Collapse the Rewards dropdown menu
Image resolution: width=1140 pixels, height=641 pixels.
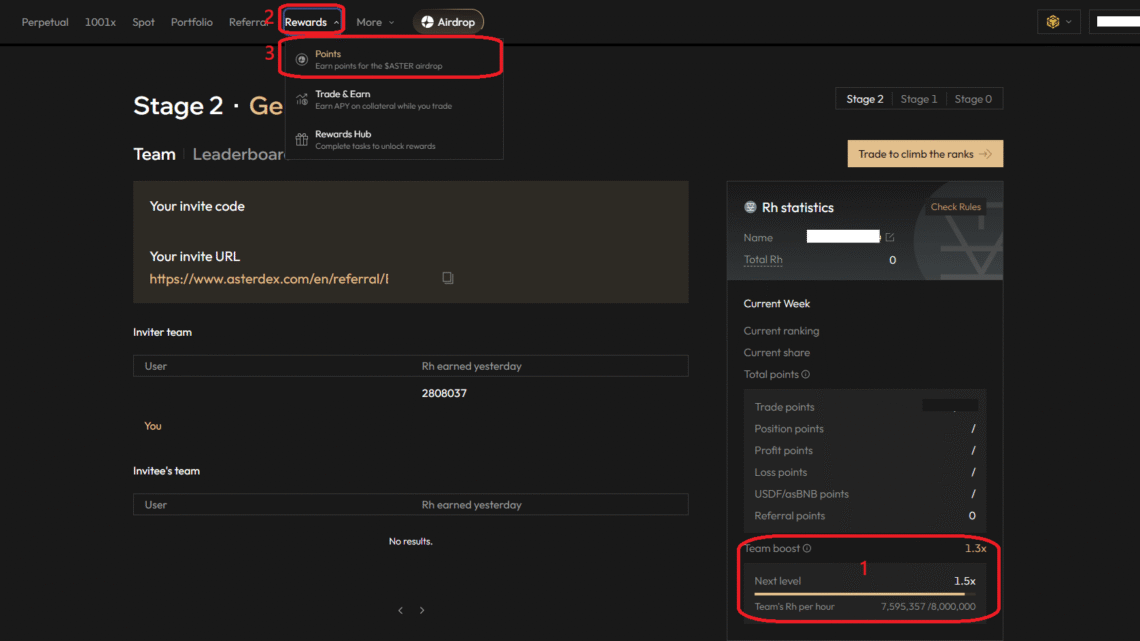tap(312, 22)
